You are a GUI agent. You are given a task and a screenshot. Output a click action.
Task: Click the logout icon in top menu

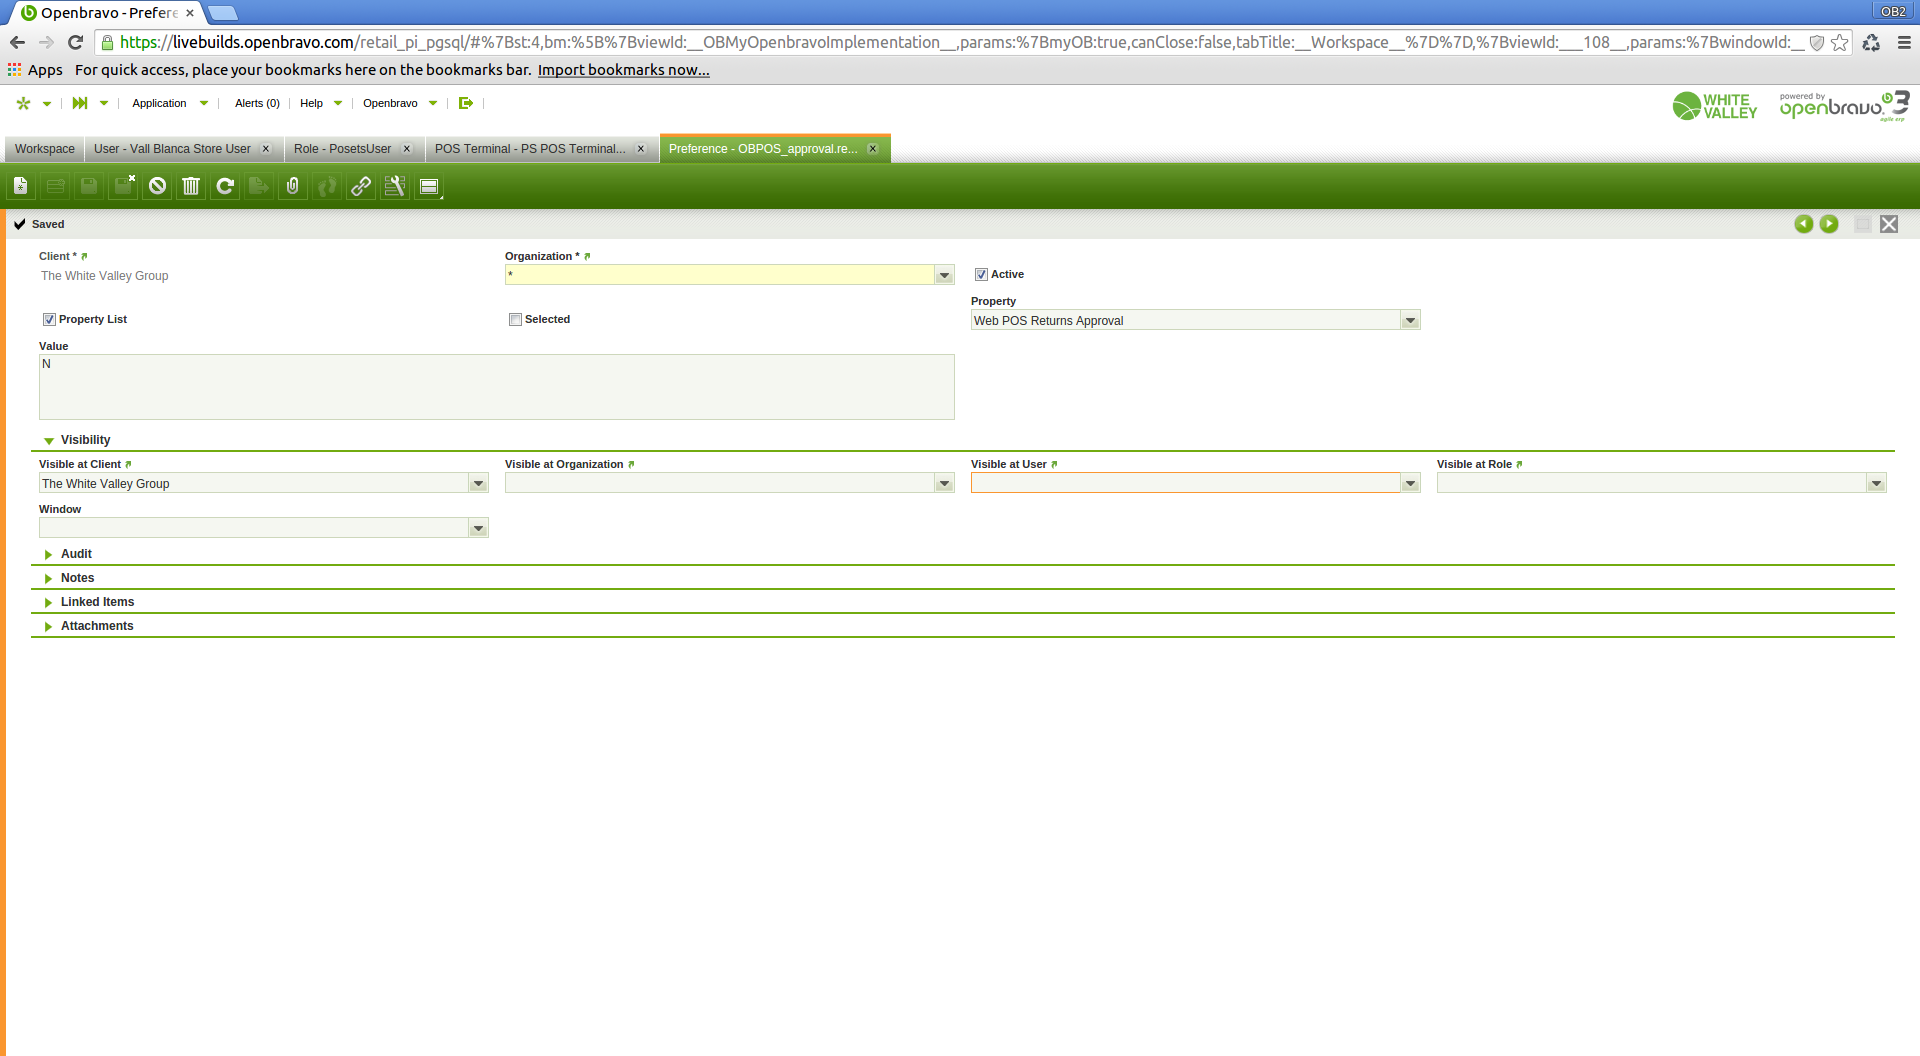tap(465, 103)
